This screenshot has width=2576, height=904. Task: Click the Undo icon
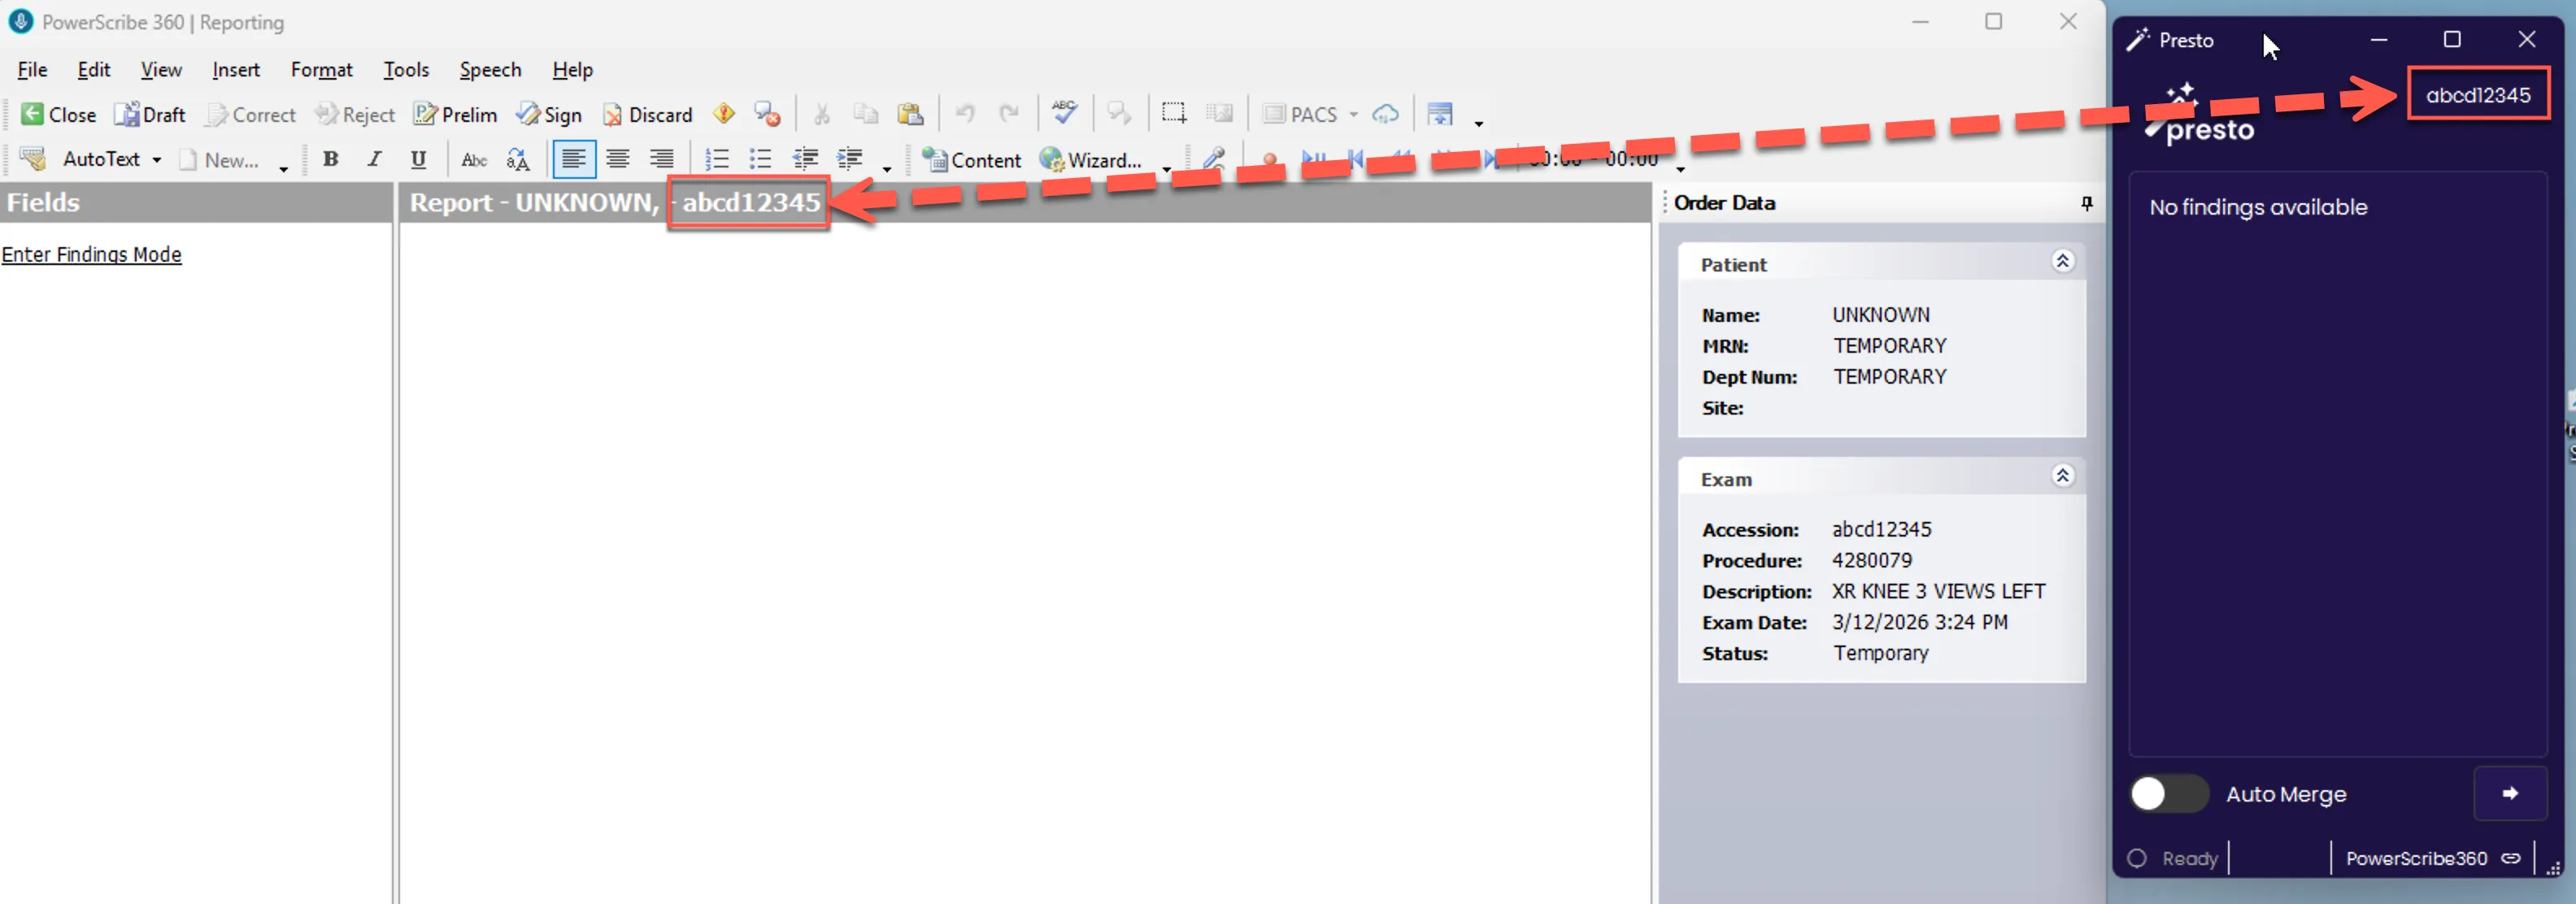click(x=963, y=113)
